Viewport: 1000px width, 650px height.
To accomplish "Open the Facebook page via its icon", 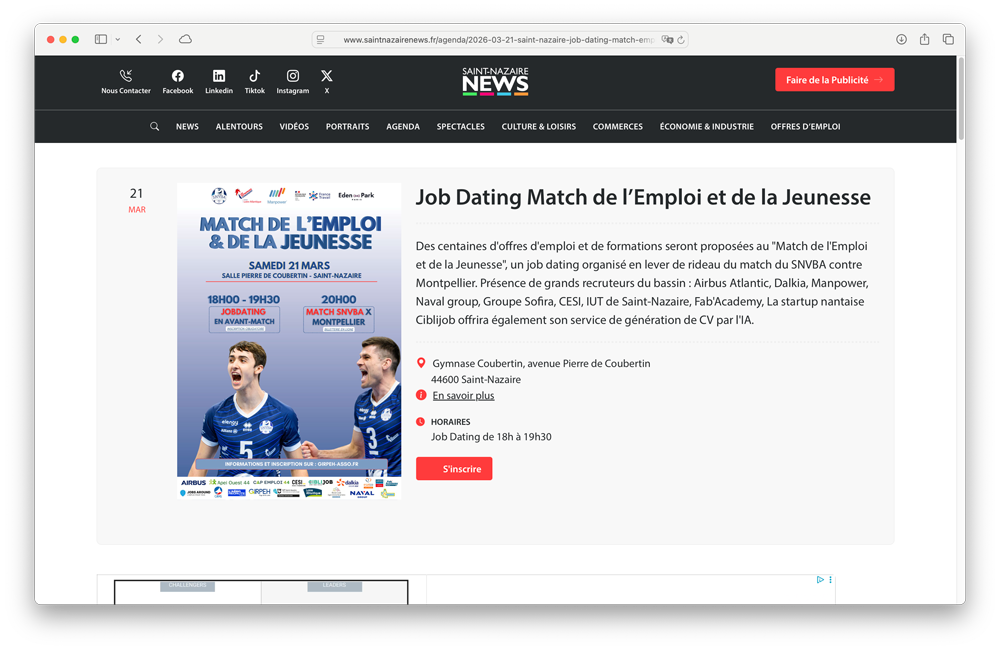I will pos(177,74).
